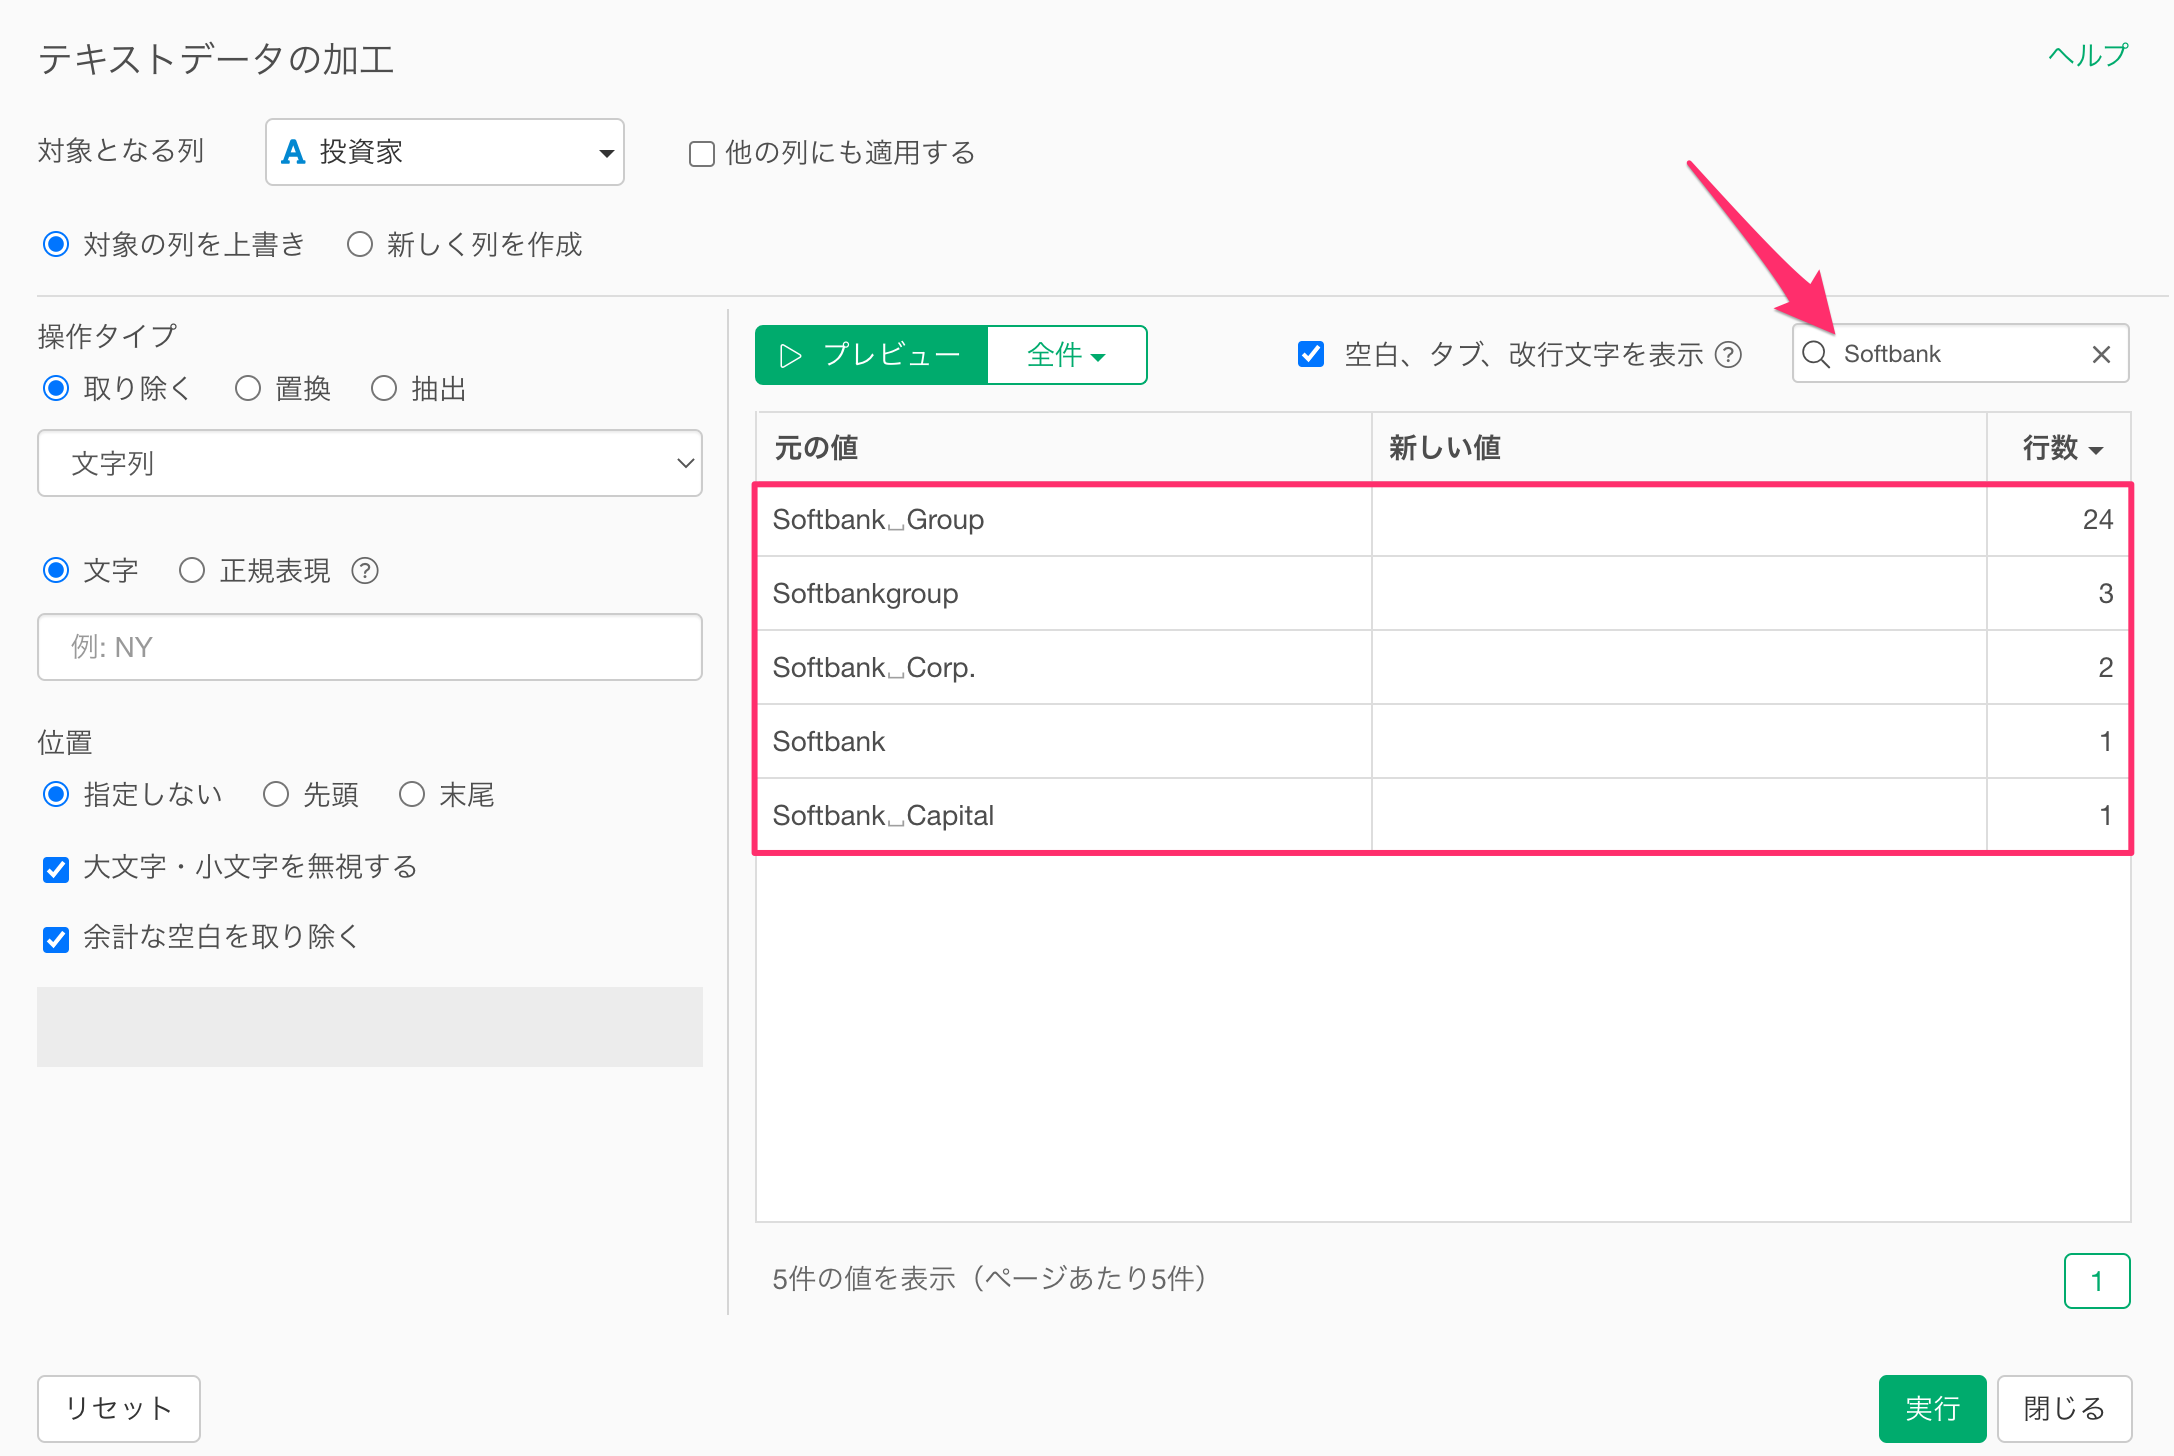2174x1456 pixels.
Task: Set position to 先頭
Action: click(x=276, y=794)
